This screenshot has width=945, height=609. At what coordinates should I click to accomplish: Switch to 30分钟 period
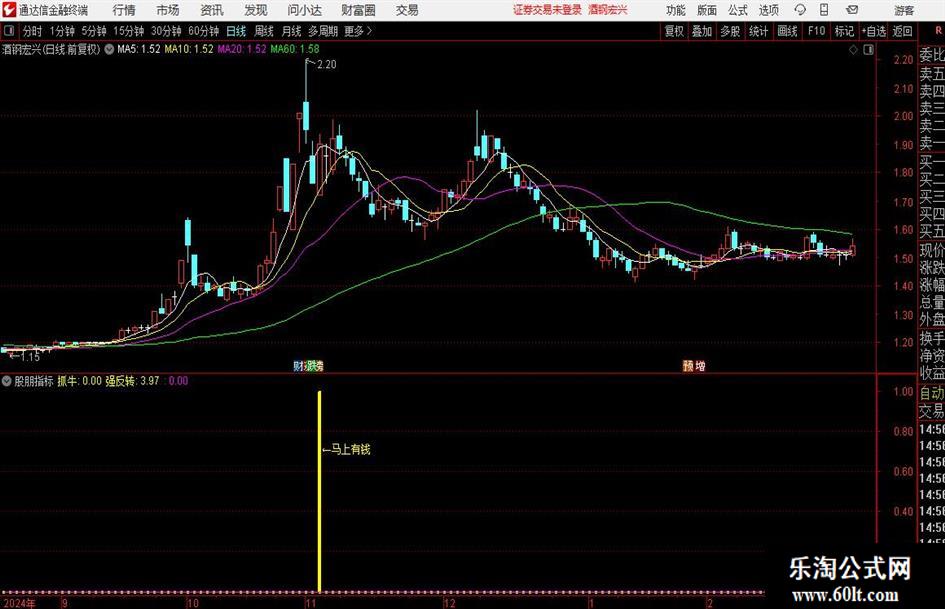point(166,31)
